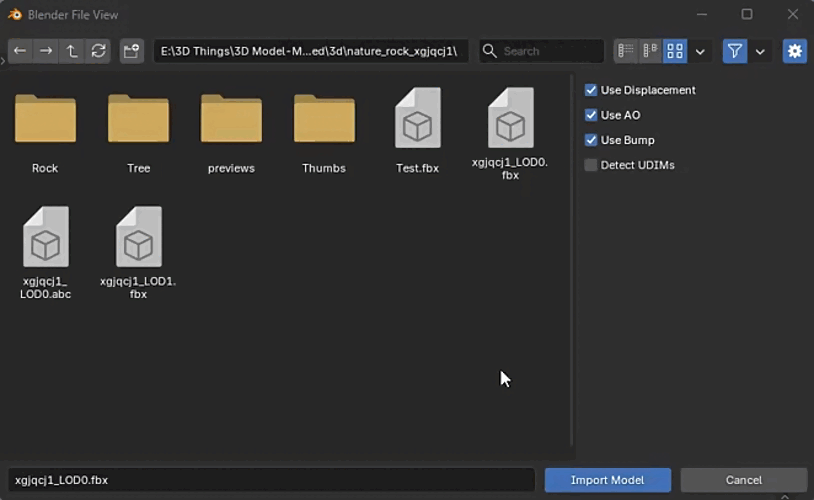
Task: Click the Import Model button
Action: coord(607,480)
